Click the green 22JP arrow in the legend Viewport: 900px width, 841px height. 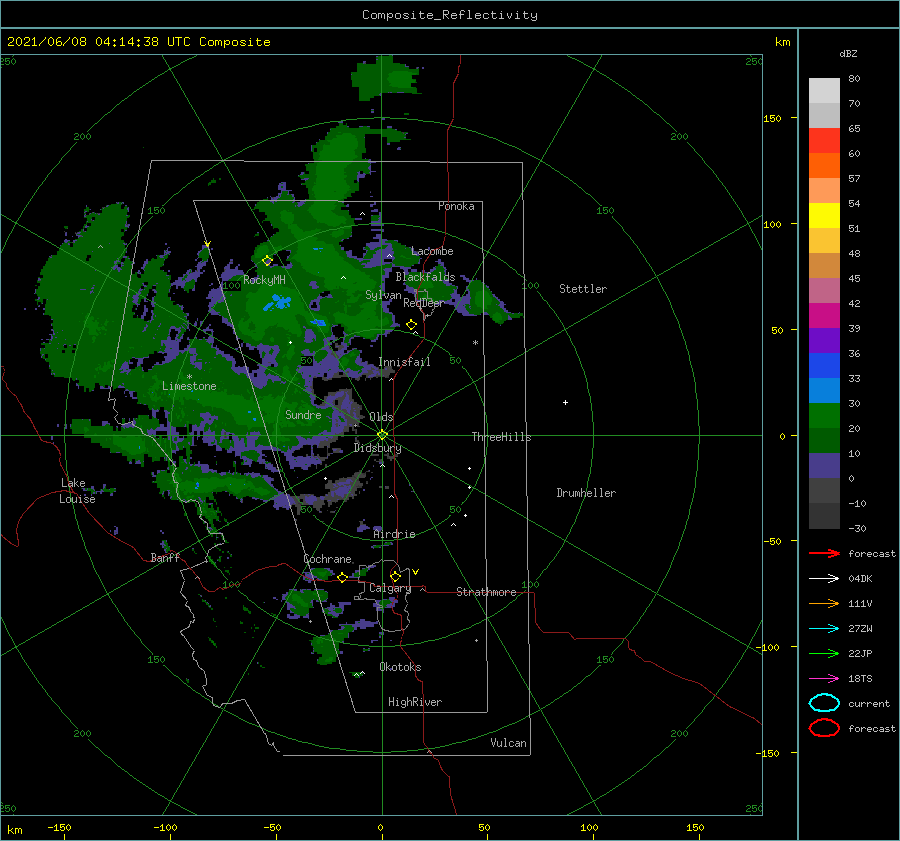(x=824, y=653)
